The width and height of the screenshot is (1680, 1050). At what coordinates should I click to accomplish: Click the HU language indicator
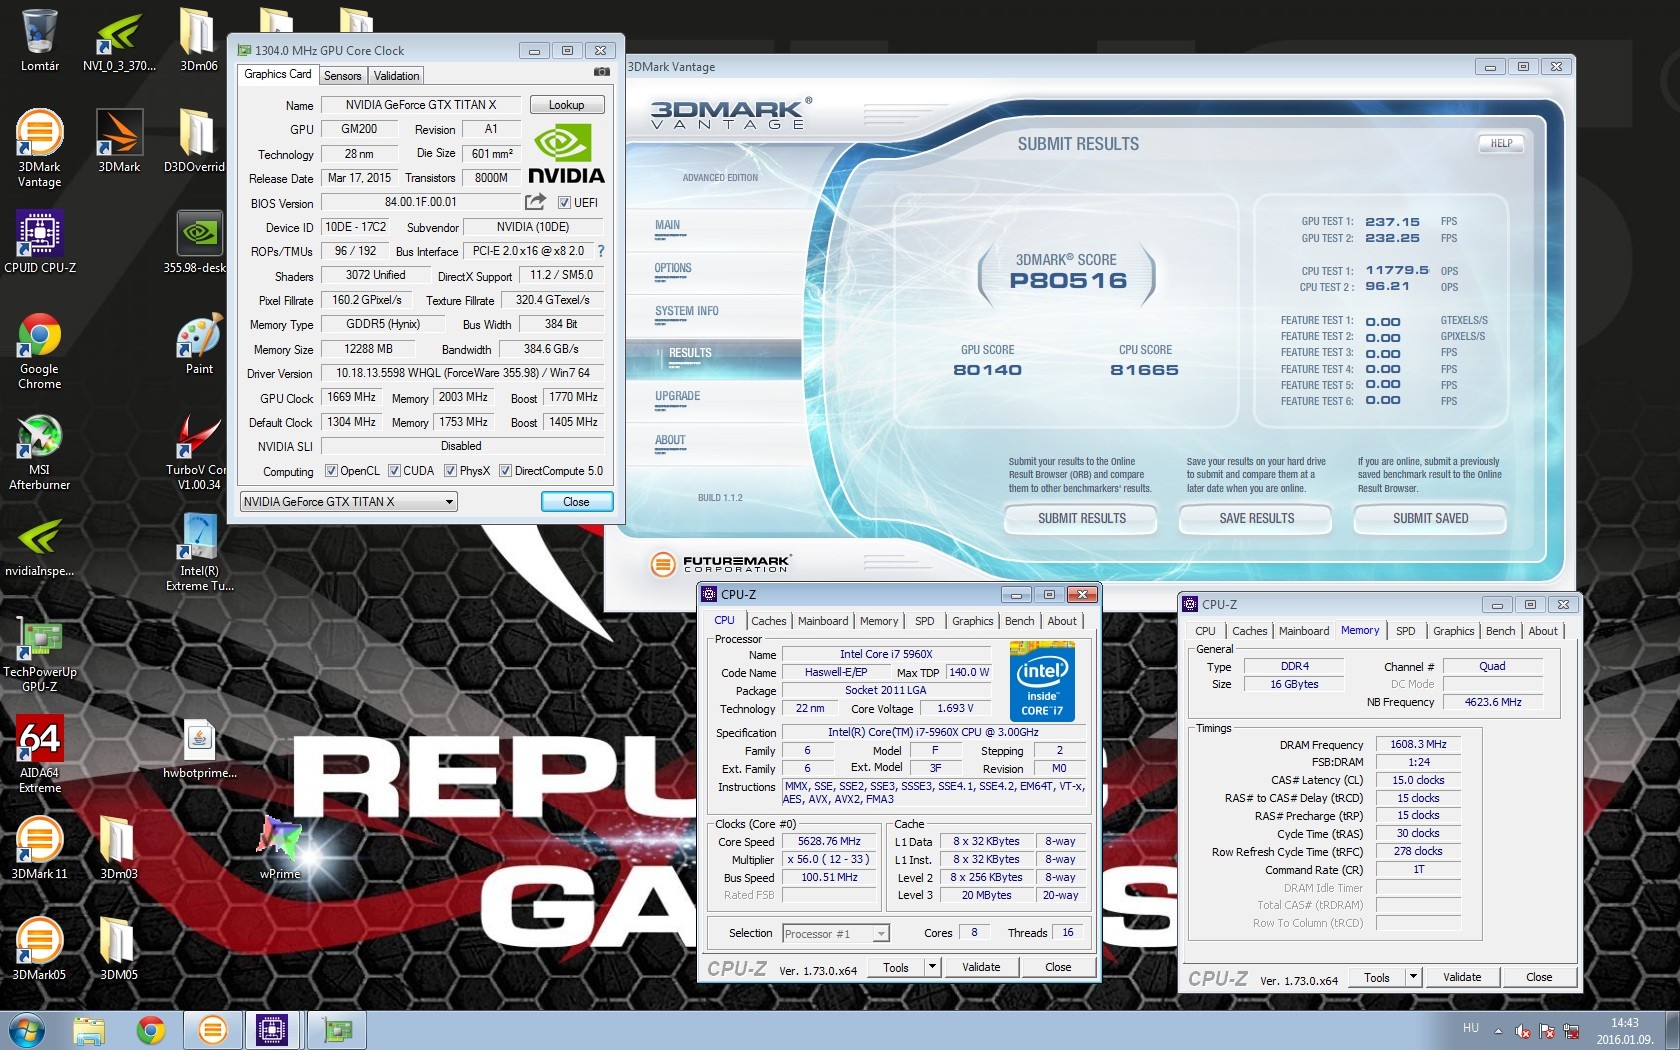1470,1028
